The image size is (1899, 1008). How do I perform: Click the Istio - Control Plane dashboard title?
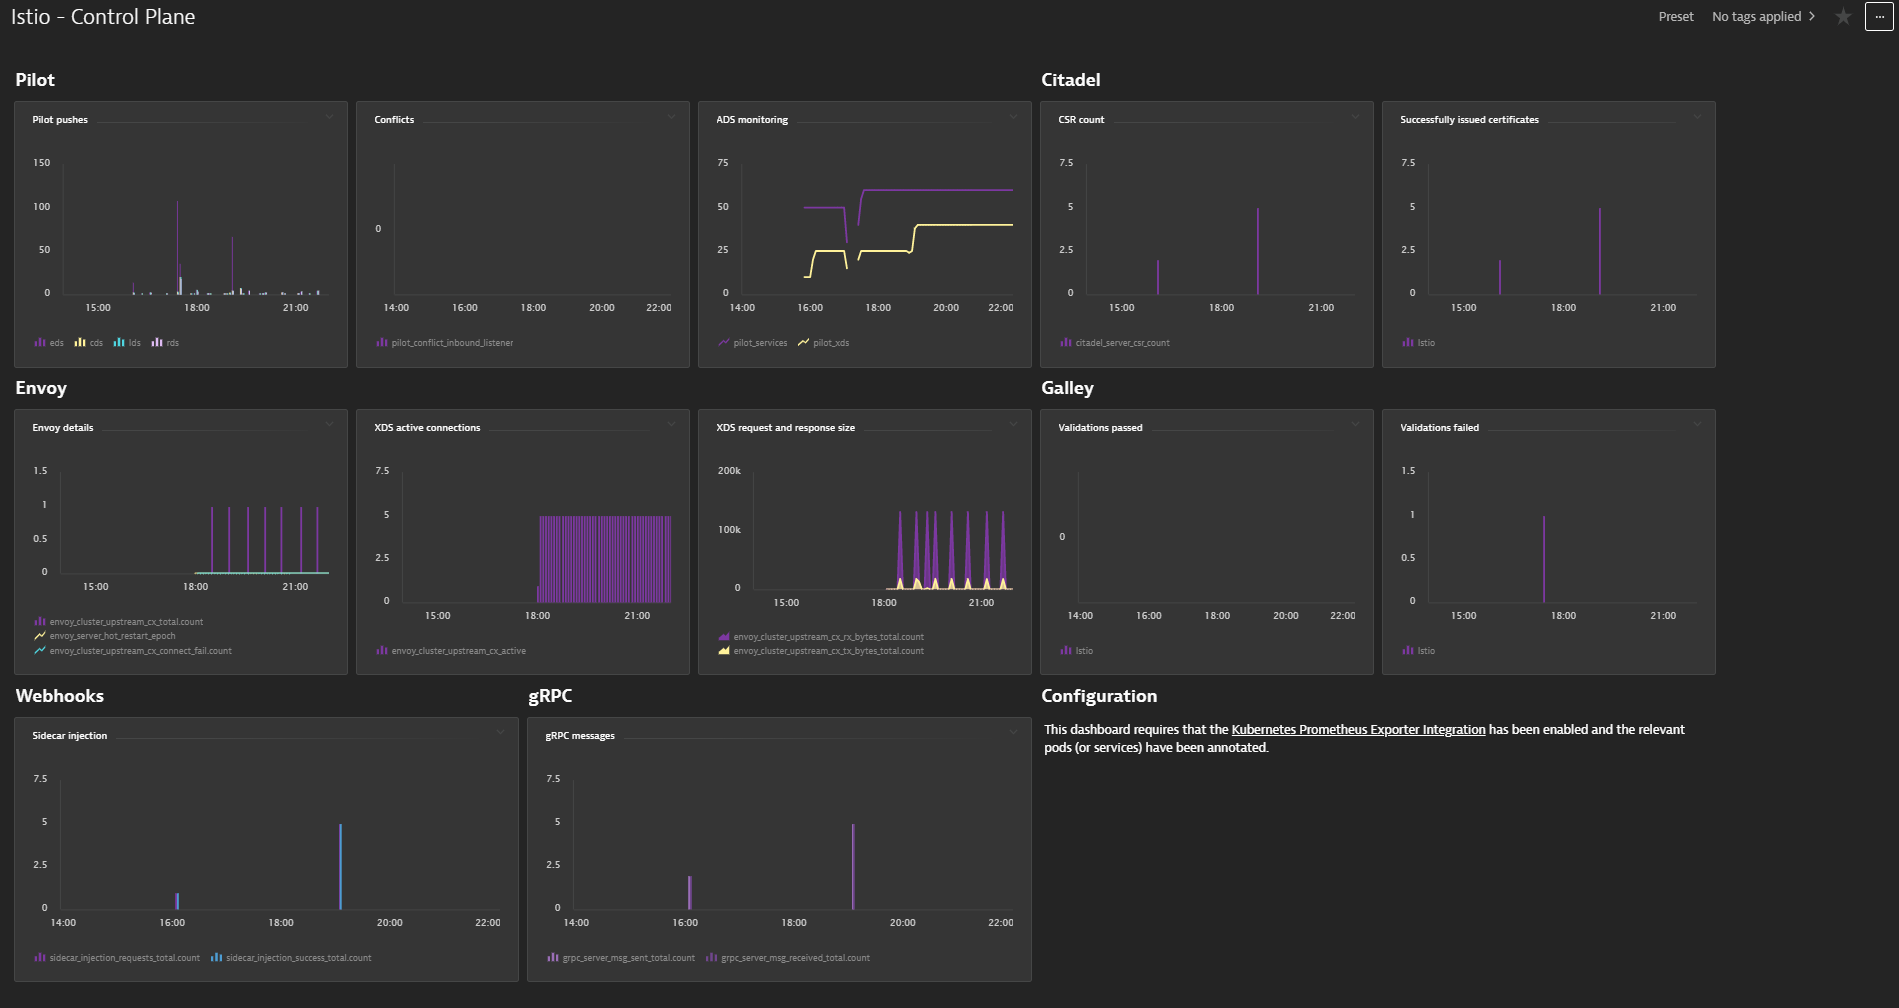(x=103, y=17)
